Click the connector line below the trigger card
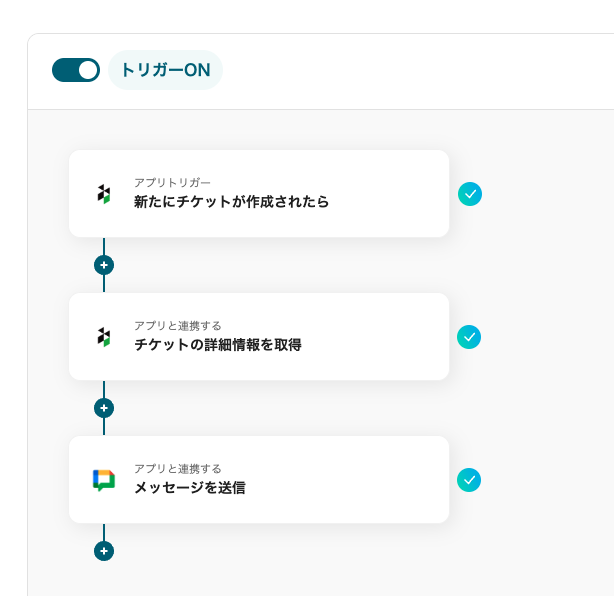This screenshot has width=614, height=596. pos(104,246)
